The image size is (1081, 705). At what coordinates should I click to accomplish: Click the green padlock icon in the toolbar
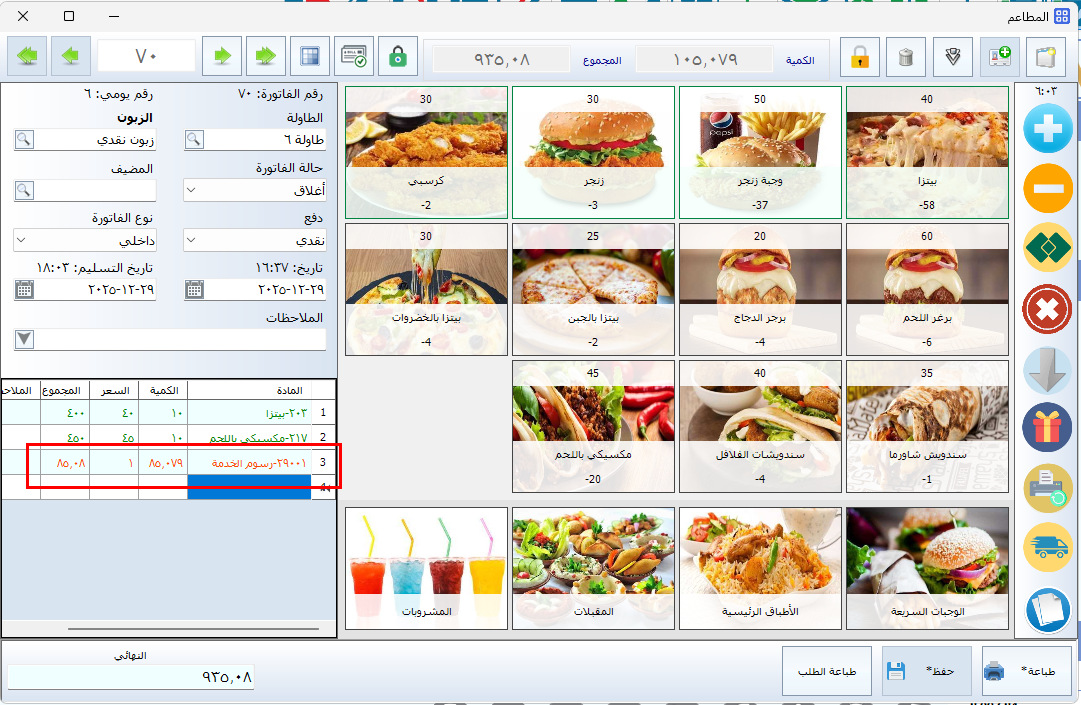point(398,56)
